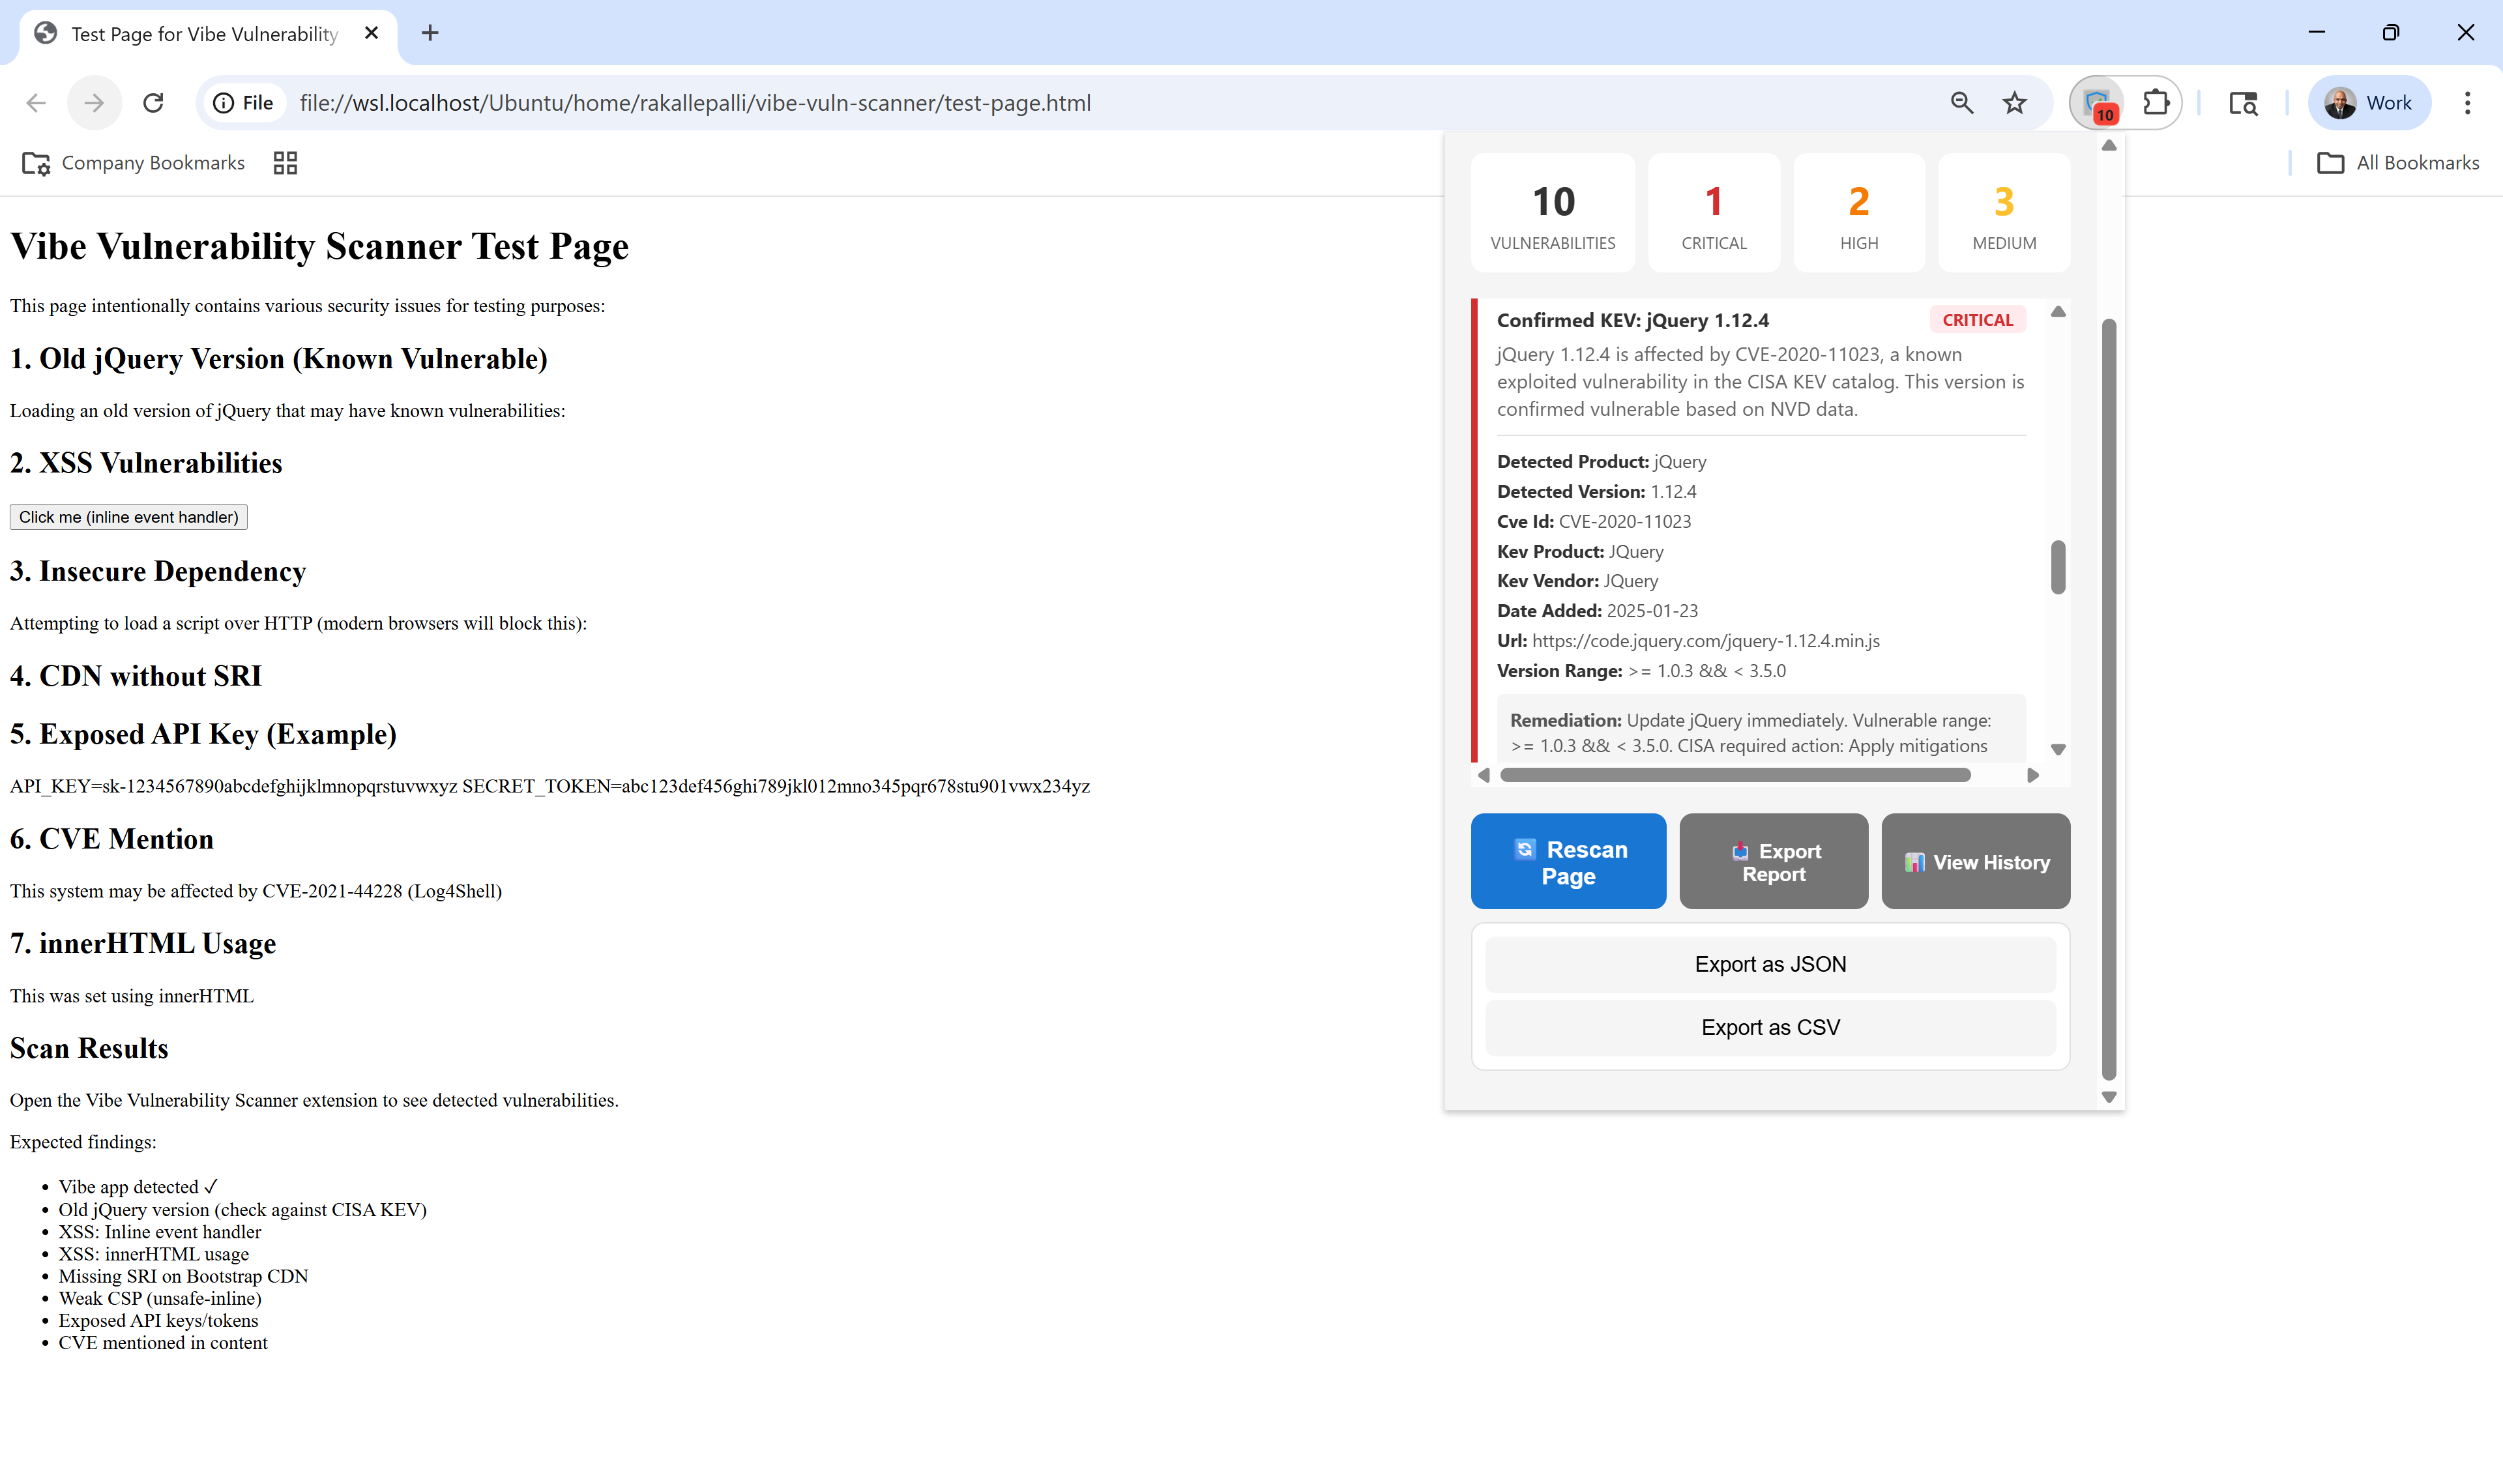Click the CVE-2020-11023 Cve Id value
Screen dimensions: 2503x1484
point(1624,521)
